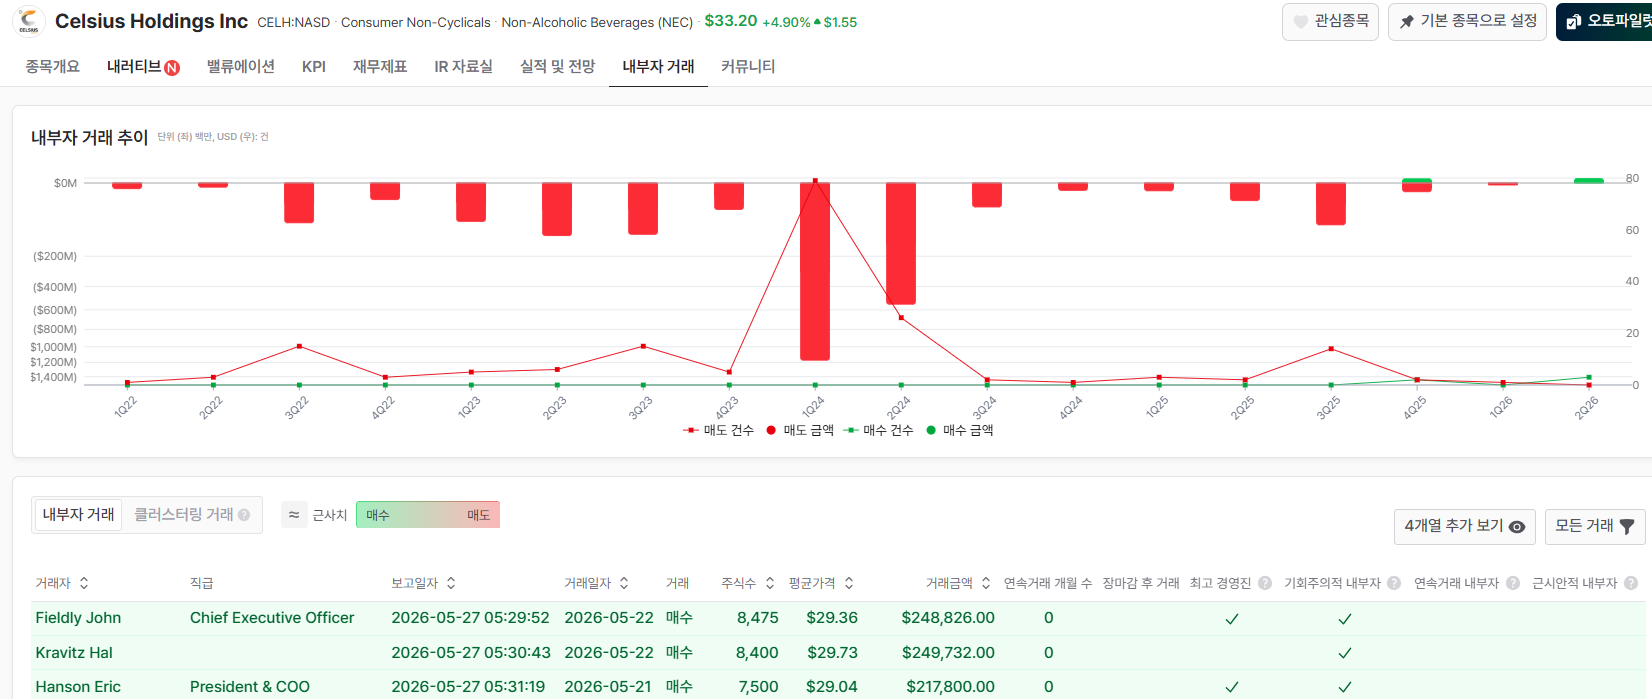Image resolution: width=1652 pixels, height=699 pixels.
Task: Click the Consumer Non-Cyclicals sector label
Action: click(416, 22)
